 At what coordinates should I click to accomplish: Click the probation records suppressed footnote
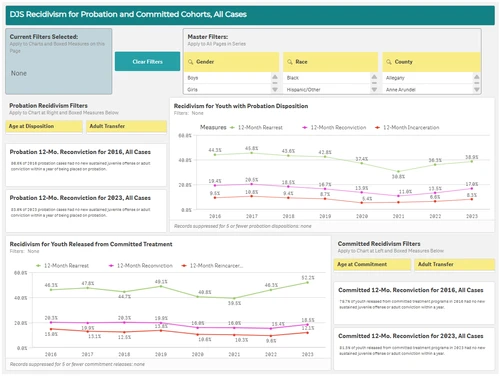coord(243,226)
